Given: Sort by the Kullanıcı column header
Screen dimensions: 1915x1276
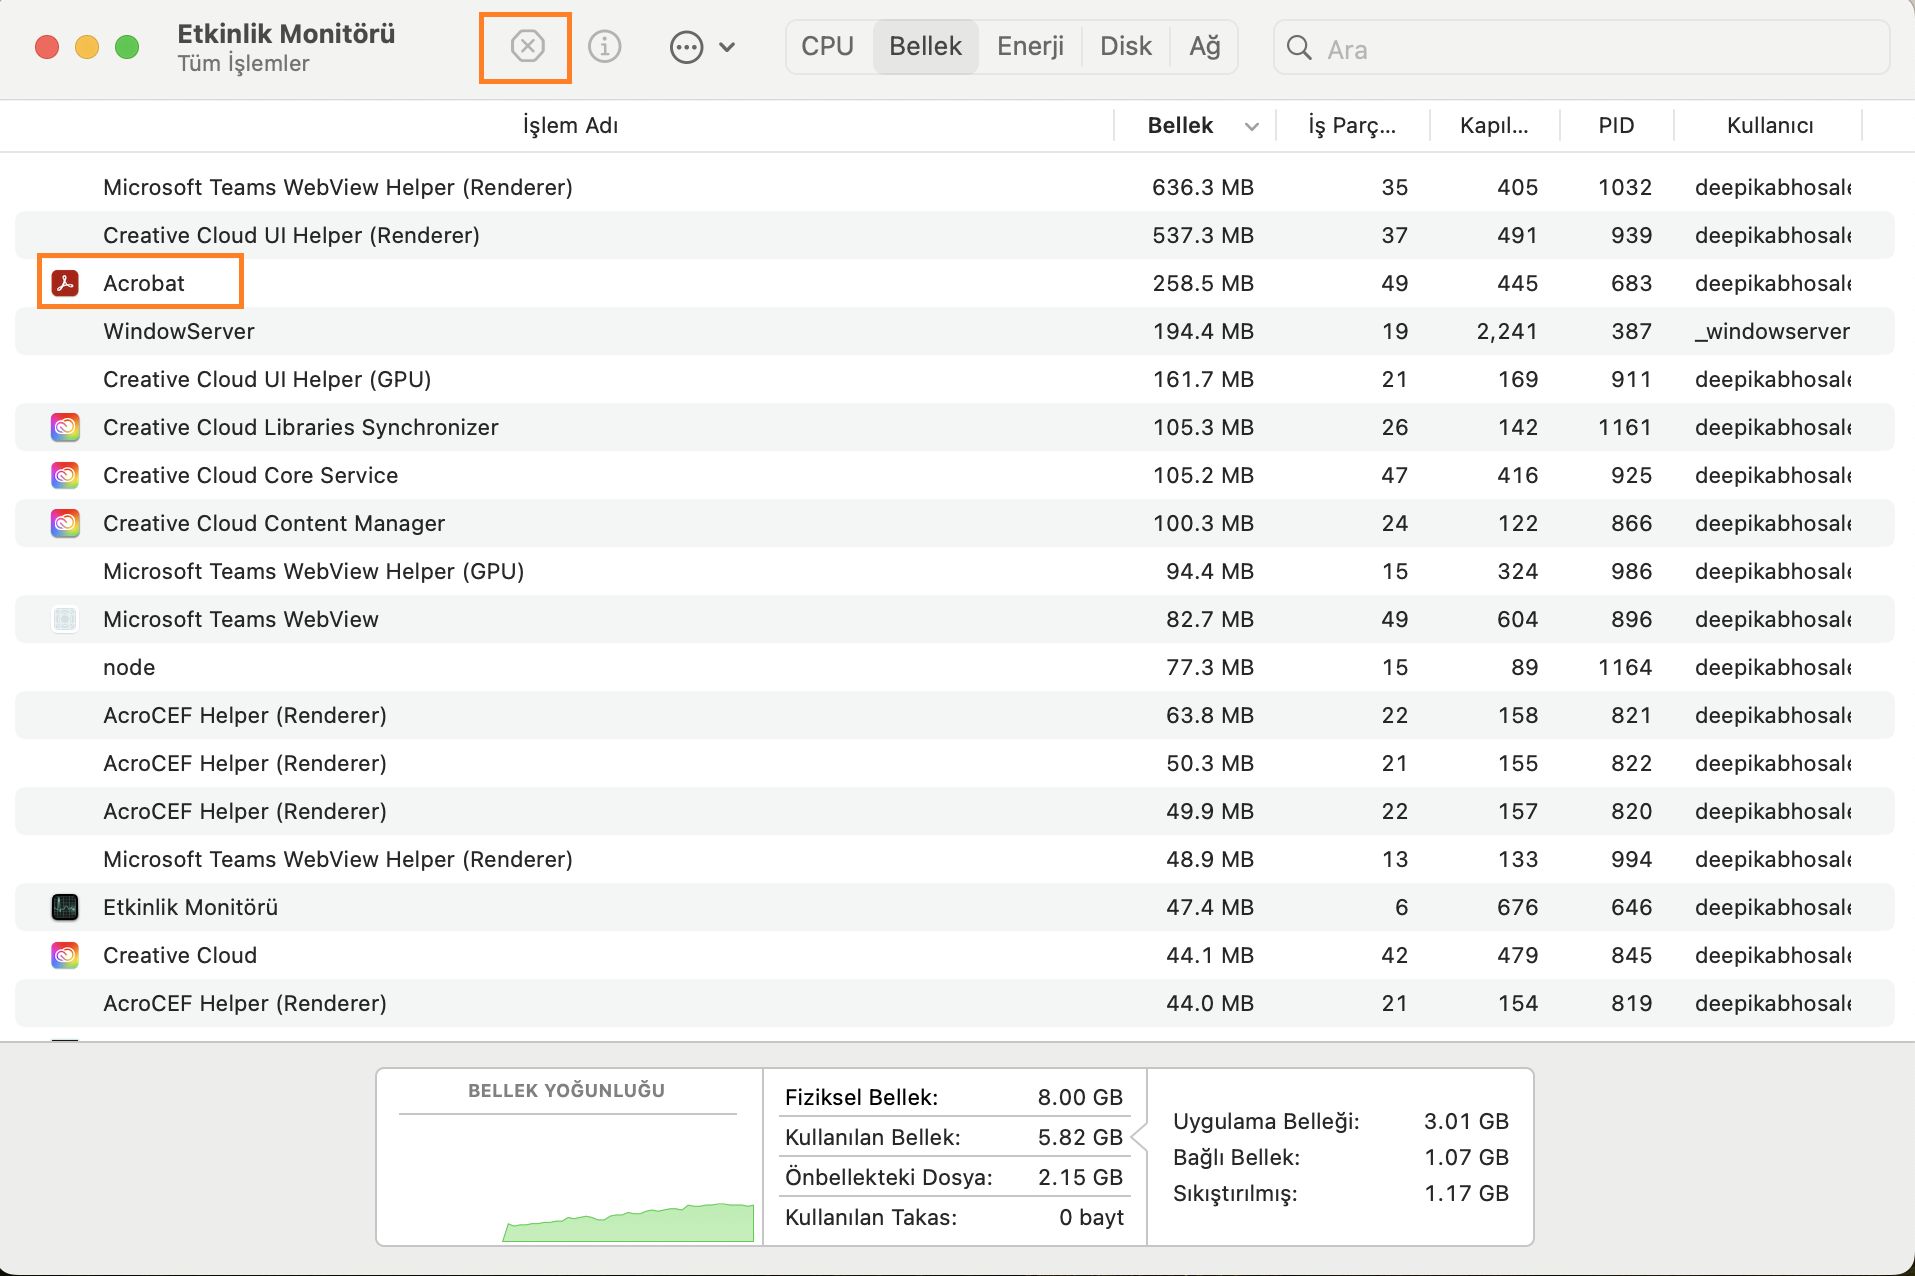Looking at the screenshot, I should tap(1769, 126).
